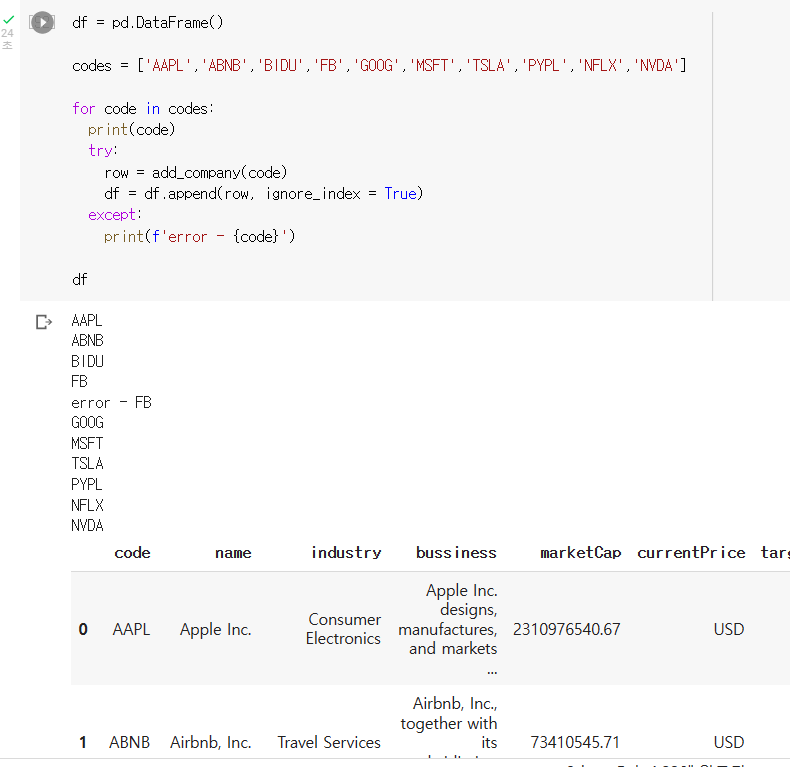Viewport: 790px width, 767px height.
Task: Click the 'currentPrice' column header
Action: click(691, 553)
